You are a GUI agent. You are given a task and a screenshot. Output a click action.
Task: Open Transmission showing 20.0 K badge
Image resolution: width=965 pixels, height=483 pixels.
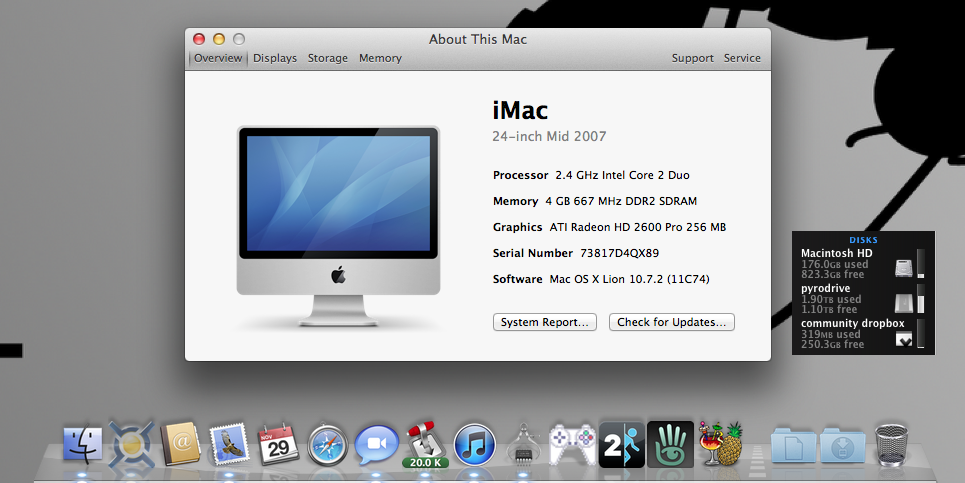coord(425,444)
